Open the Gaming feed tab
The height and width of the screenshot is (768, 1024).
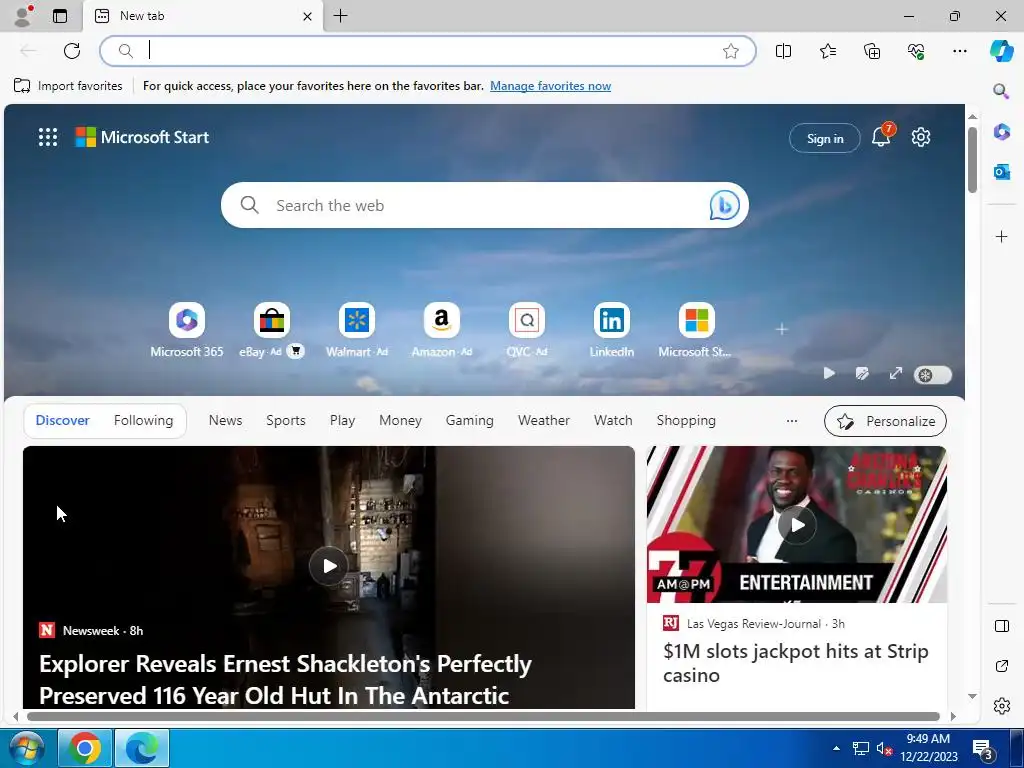[x=470, y=421]
